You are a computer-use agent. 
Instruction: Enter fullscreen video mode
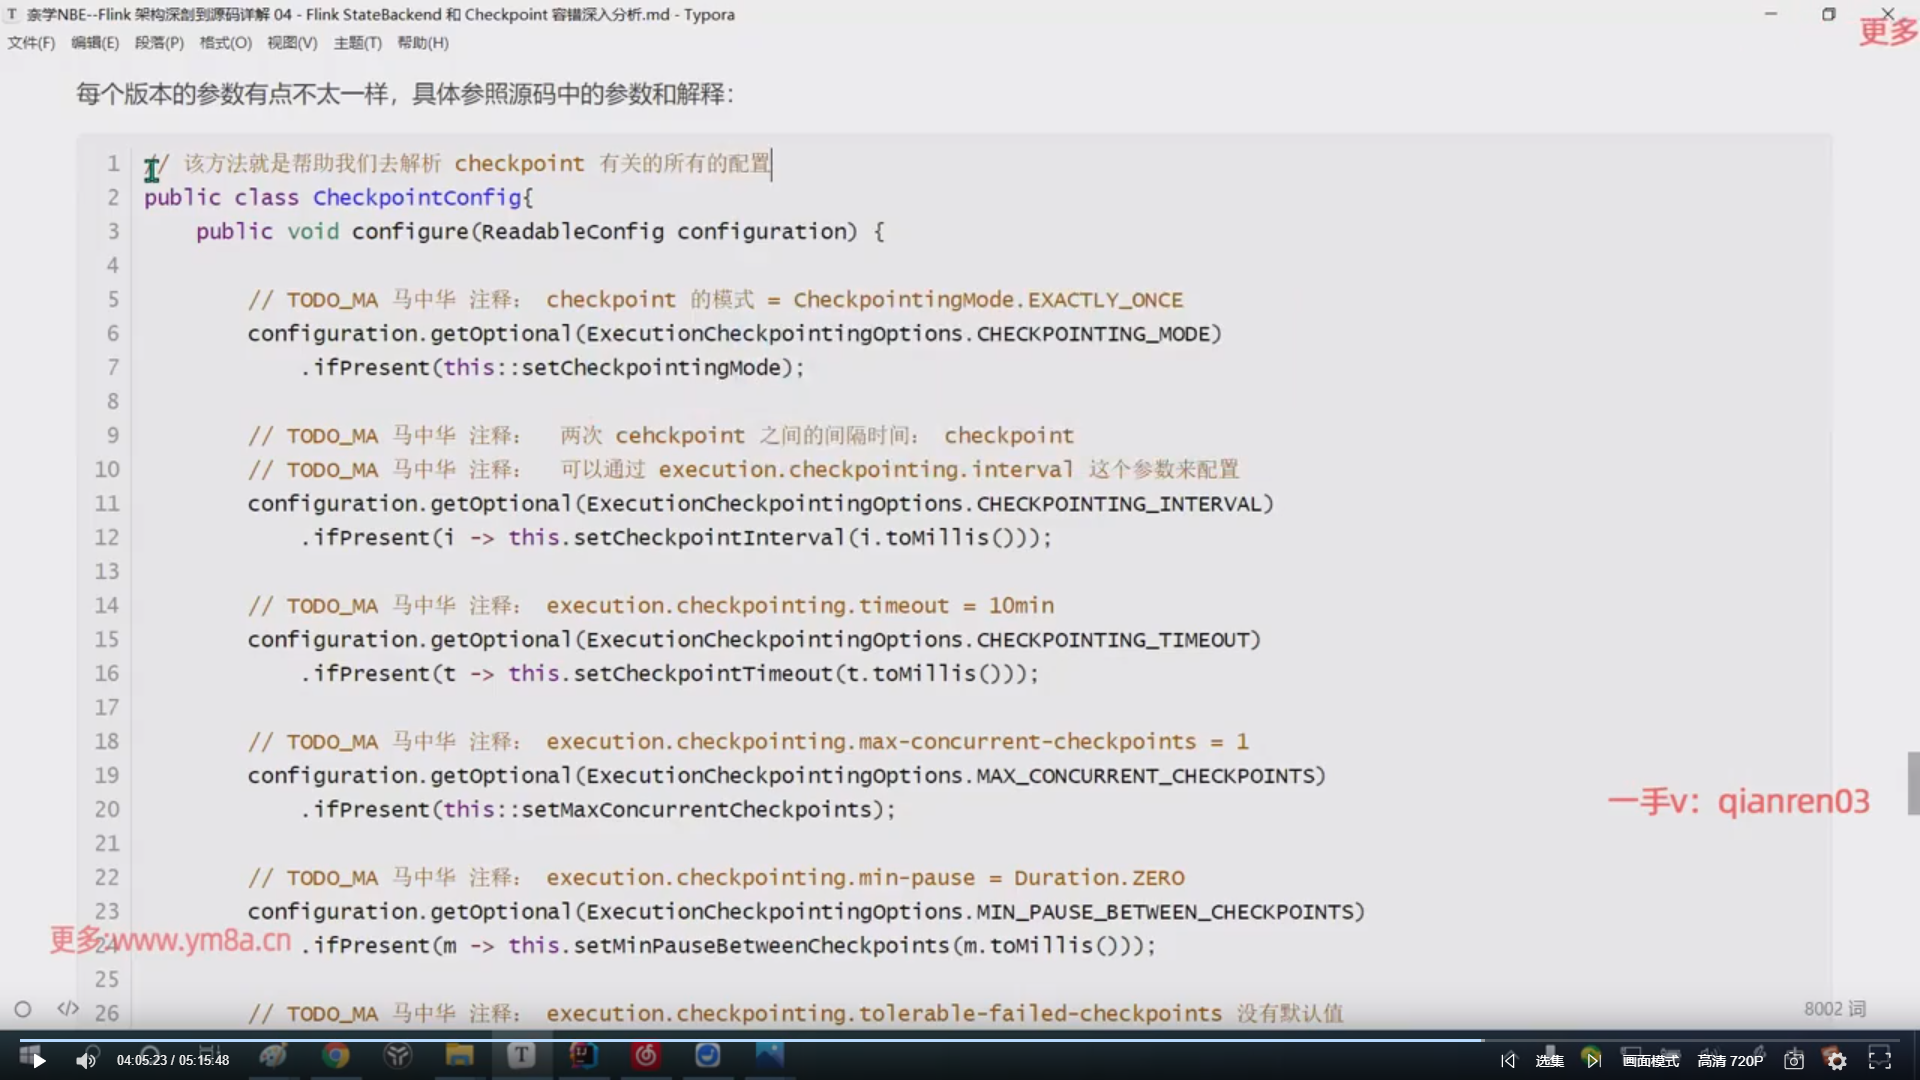1880,1060
